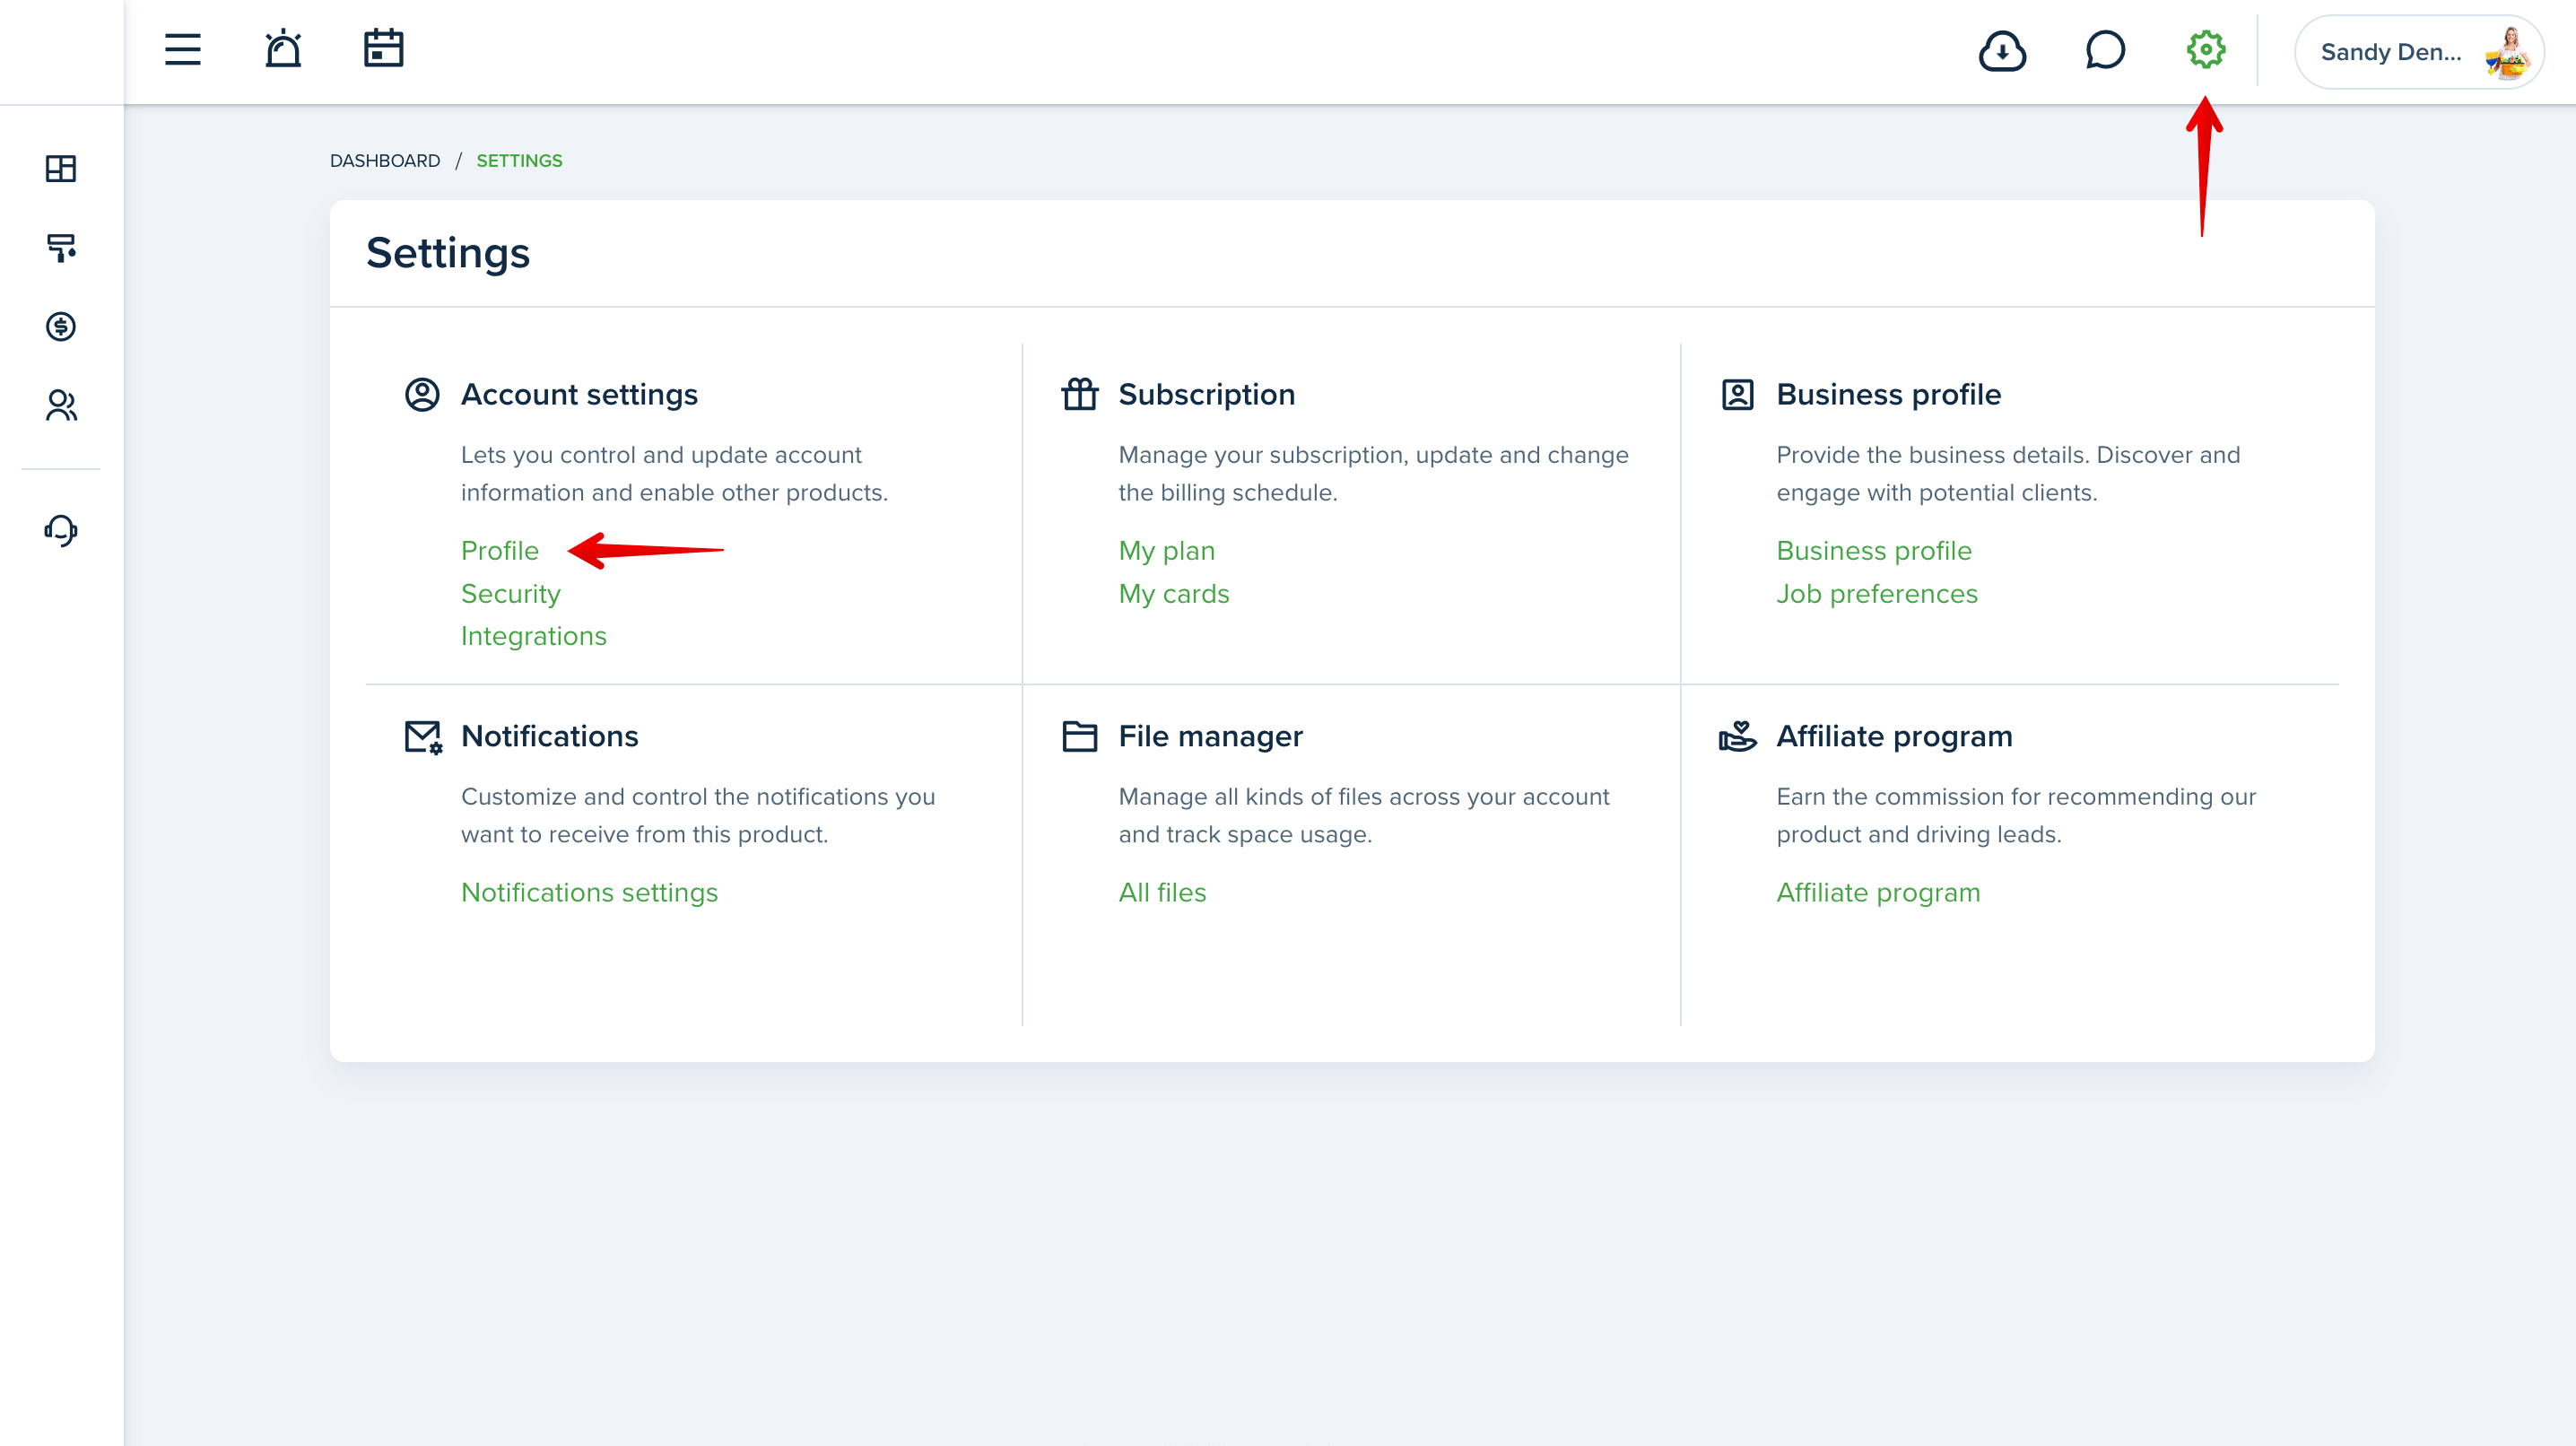Screen dimensions: 2576x1446
Task: Open the Security link
Action: pos(511,594)
